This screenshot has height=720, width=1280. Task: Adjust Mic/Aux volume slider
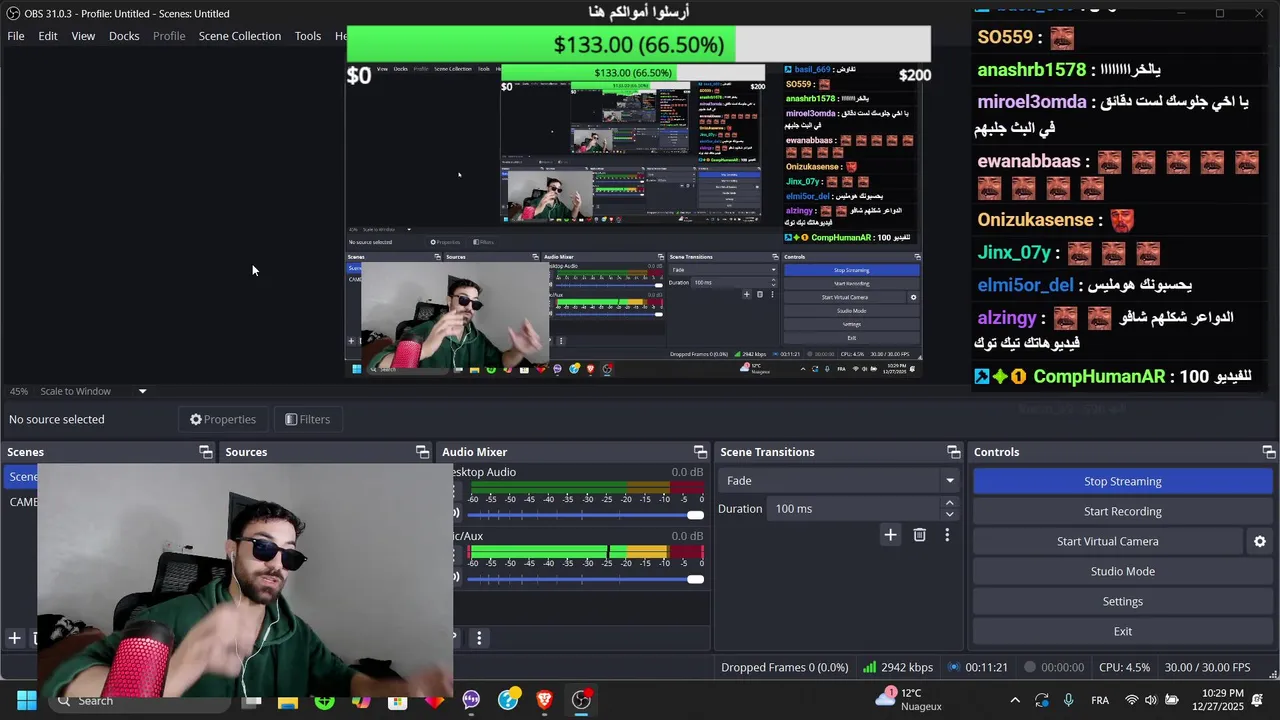pyautogui.click(x=585, y=578)
